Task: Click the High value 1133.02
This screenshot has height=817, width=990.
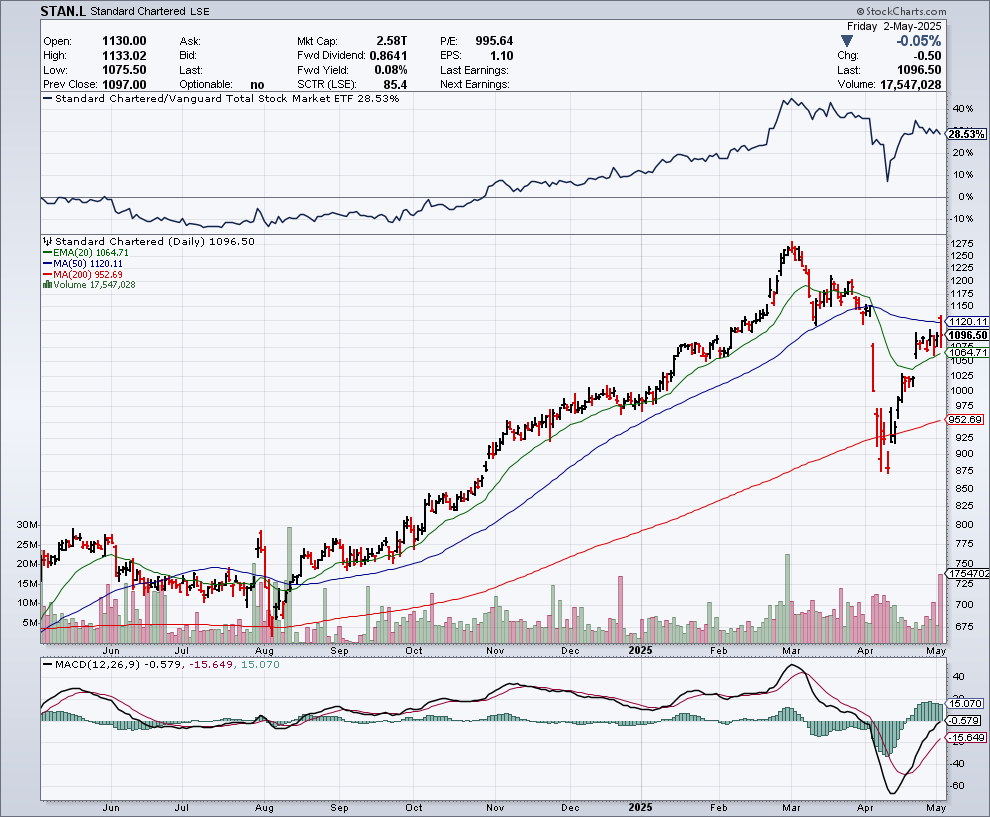Action: (x=124, y=56)
